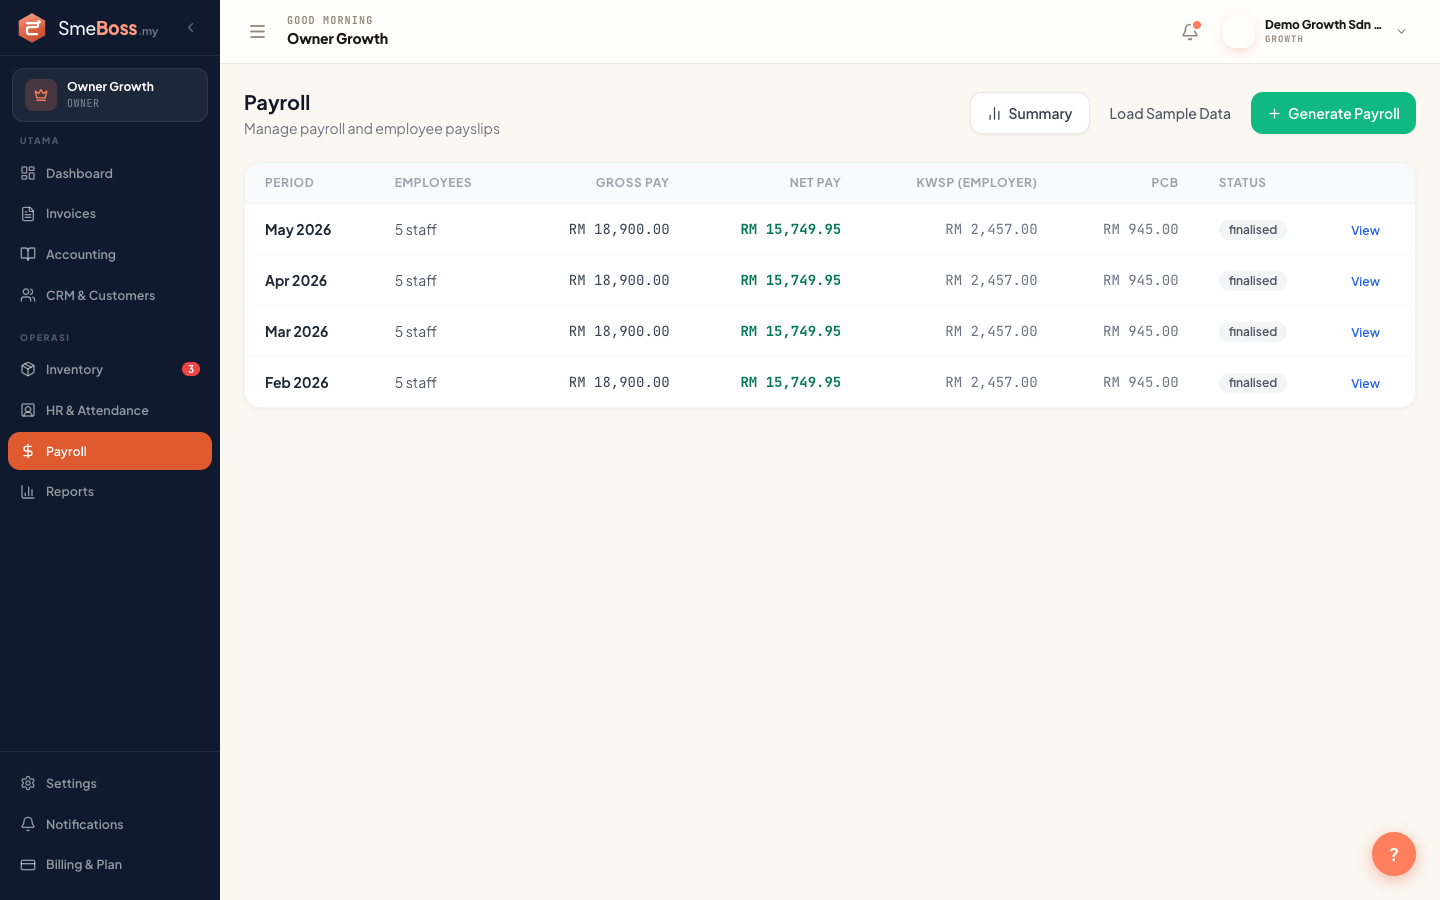
Task: Click the Apr 2026 period cell
Action: pyautogui.click(x=296, y=281)
